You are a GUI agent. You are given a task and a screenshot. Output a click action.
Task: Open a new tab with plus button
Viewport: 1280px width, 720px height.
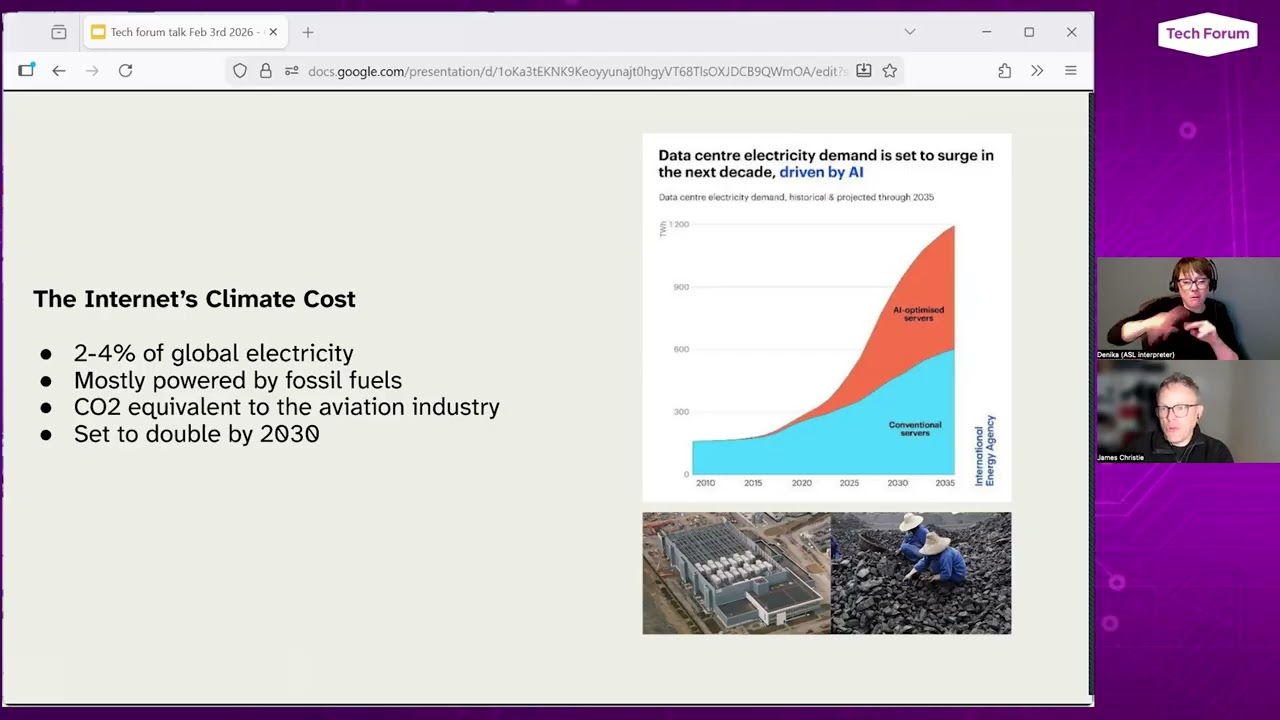(308, 32)
